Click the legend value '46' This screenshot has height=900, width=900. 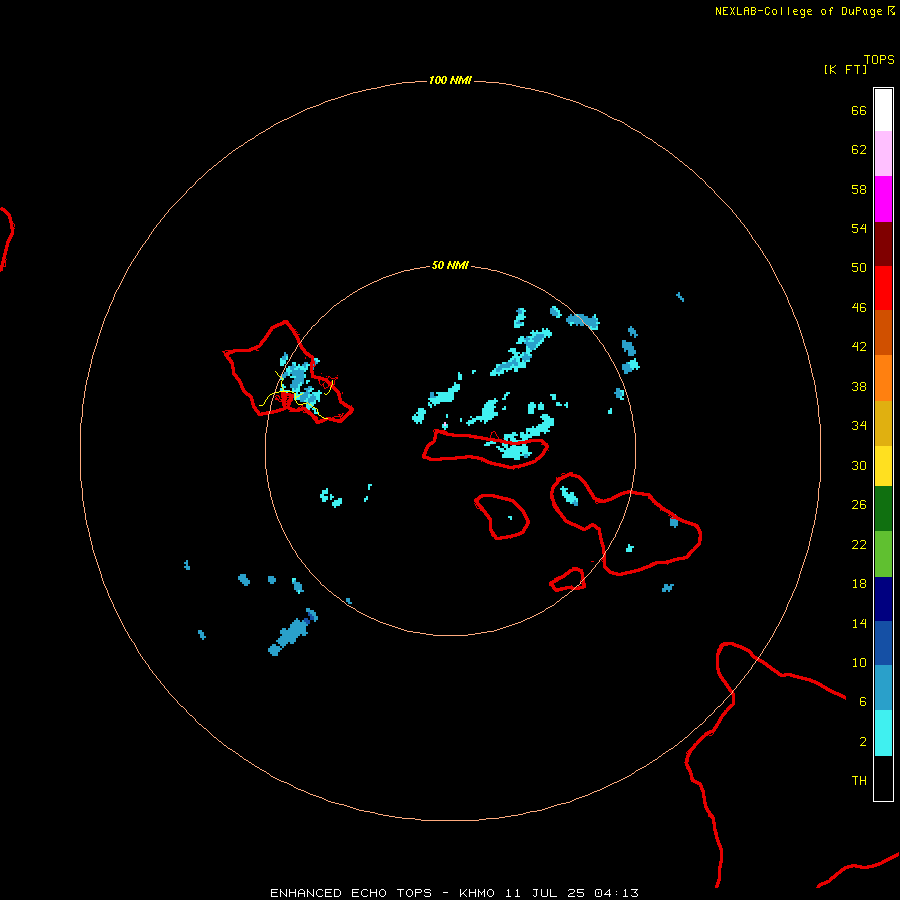(x=859, y=308)
